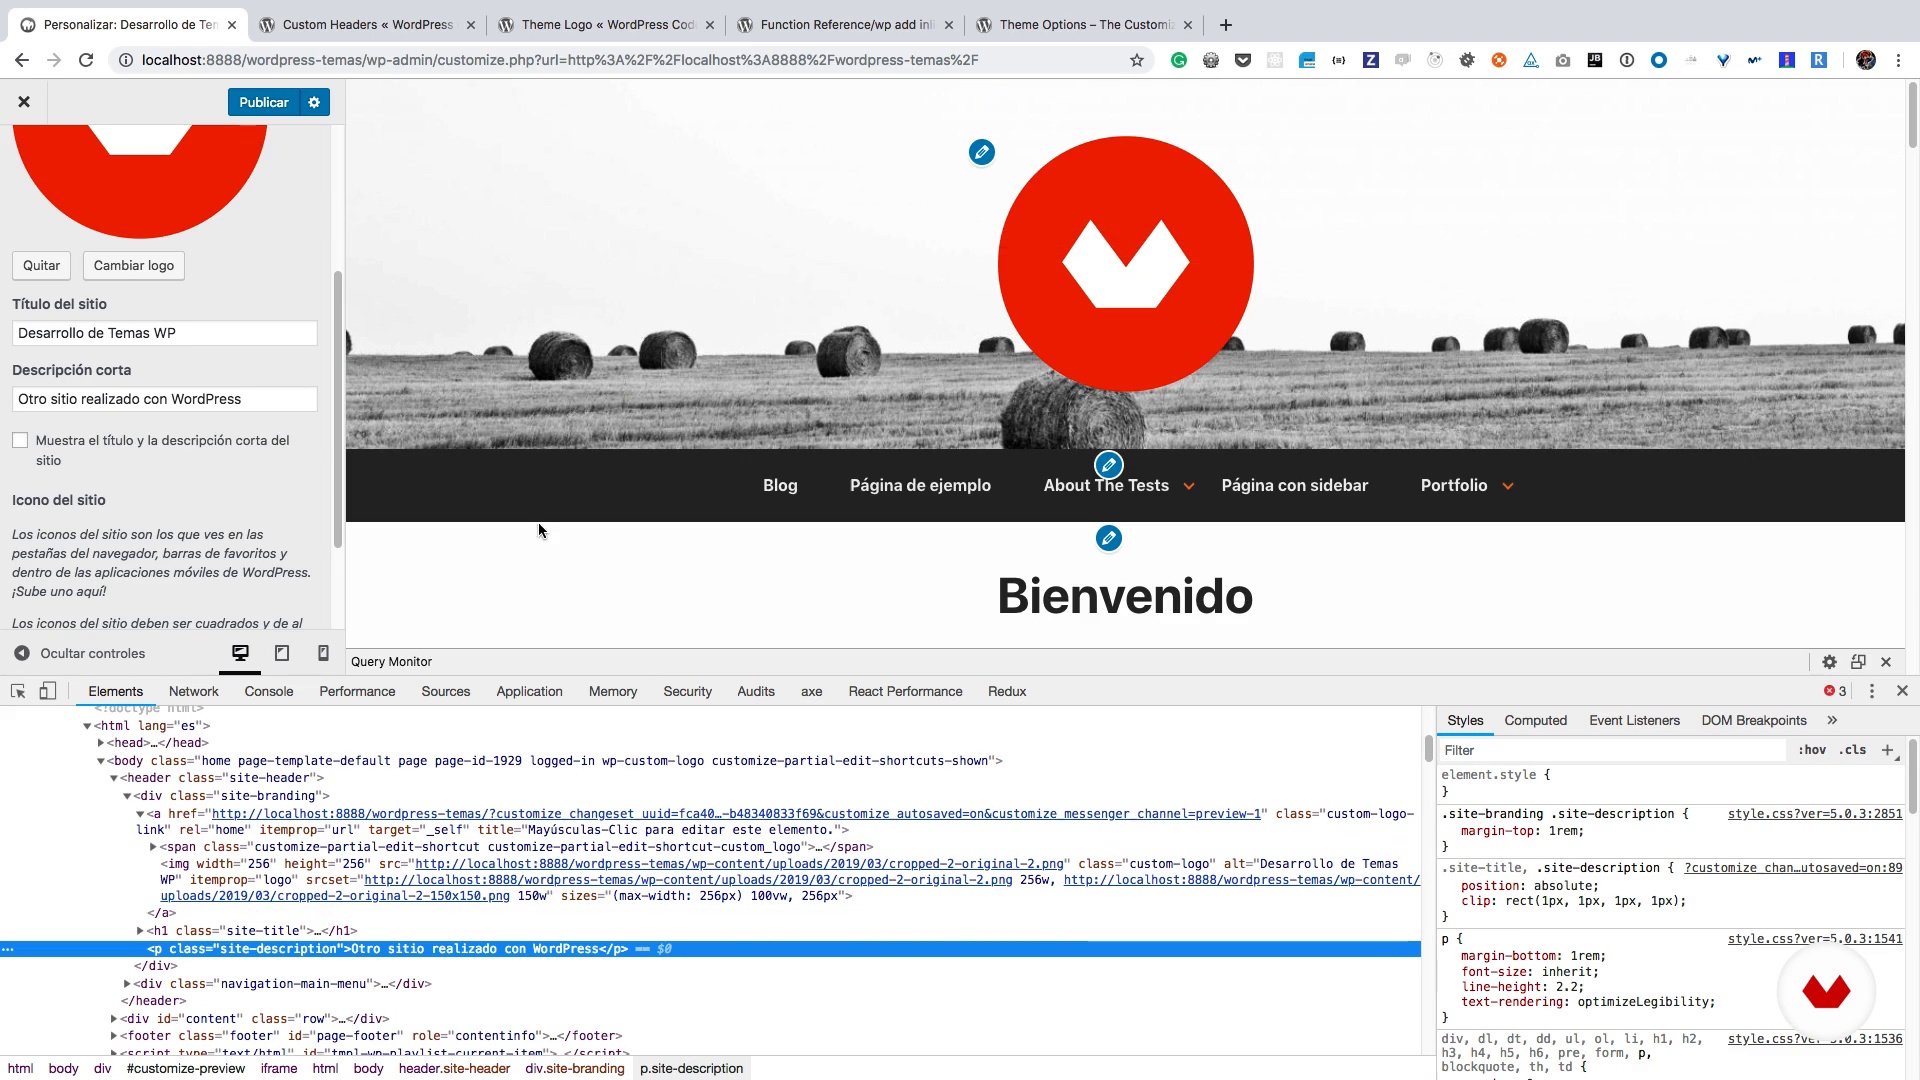The height and width of the screenshot is (1080, 1920).
Task: Click the Publicar button
Action: [264, 102]
